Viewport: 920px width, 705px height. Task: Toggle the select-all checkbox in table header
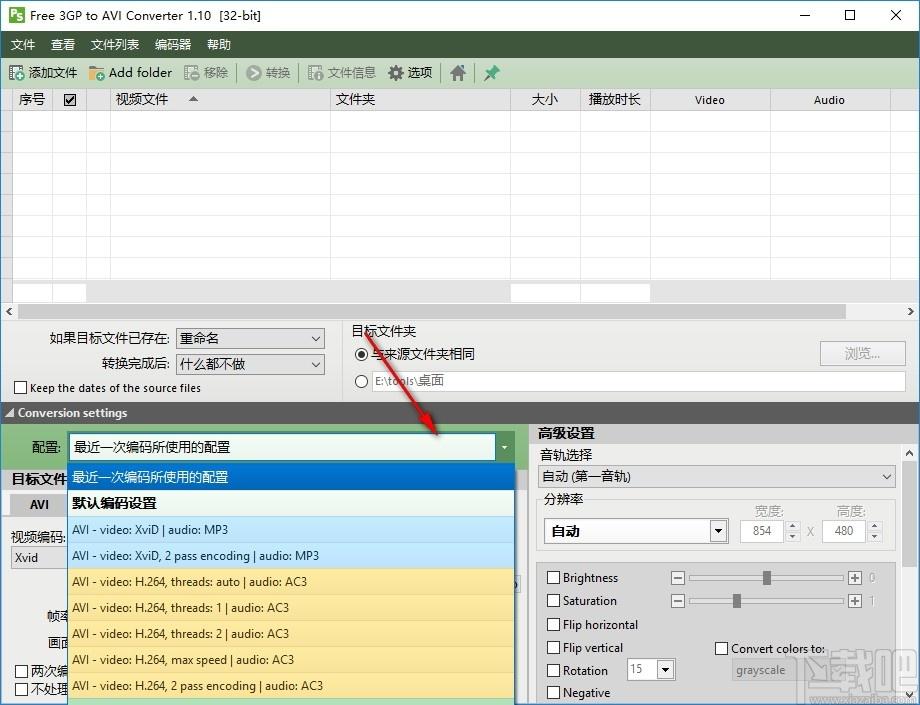pyautogui.click(x=70, y=100)
